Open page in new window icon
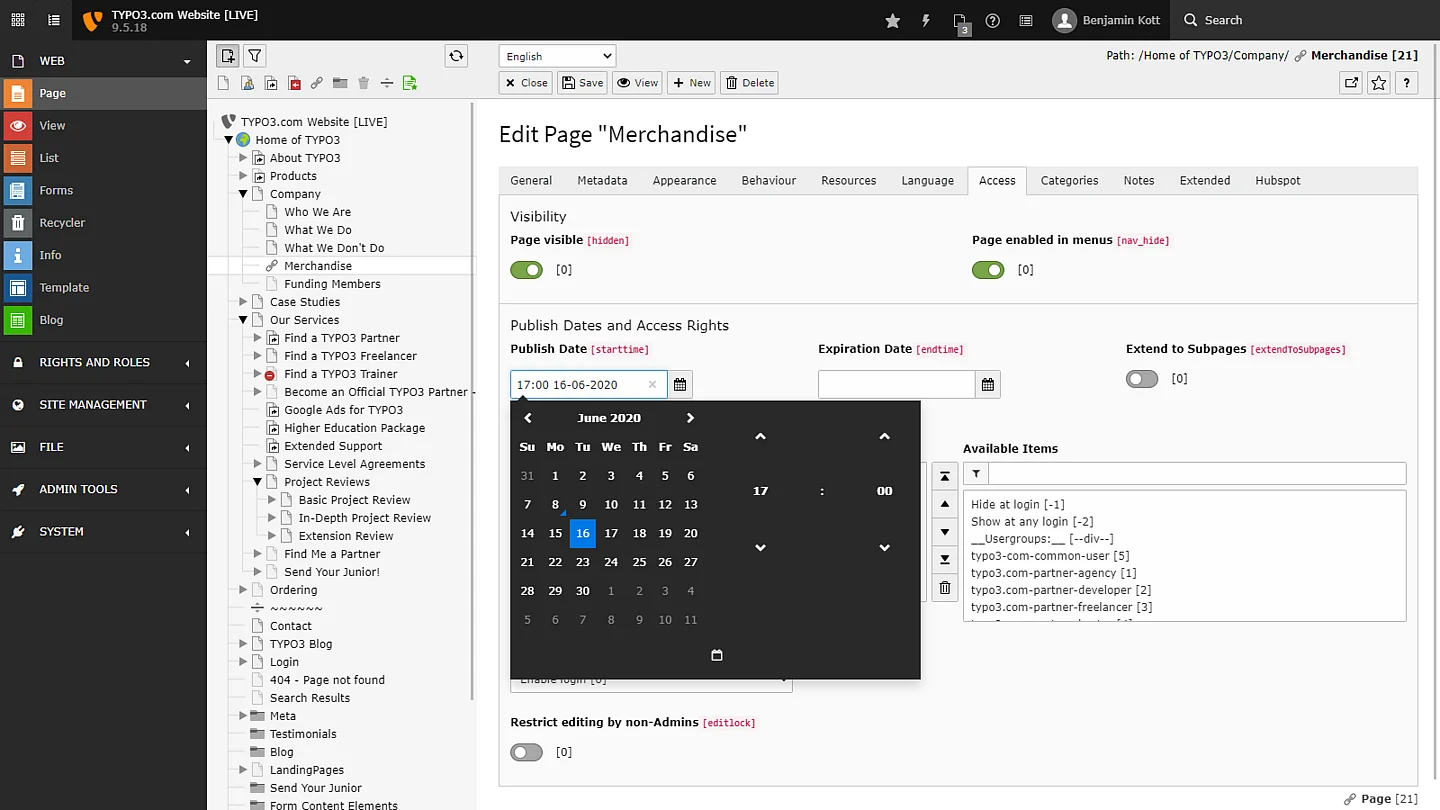Image resolution: width=1440 pixels, height=810 pixels. pyautogui.click(x=1351, y=83)
